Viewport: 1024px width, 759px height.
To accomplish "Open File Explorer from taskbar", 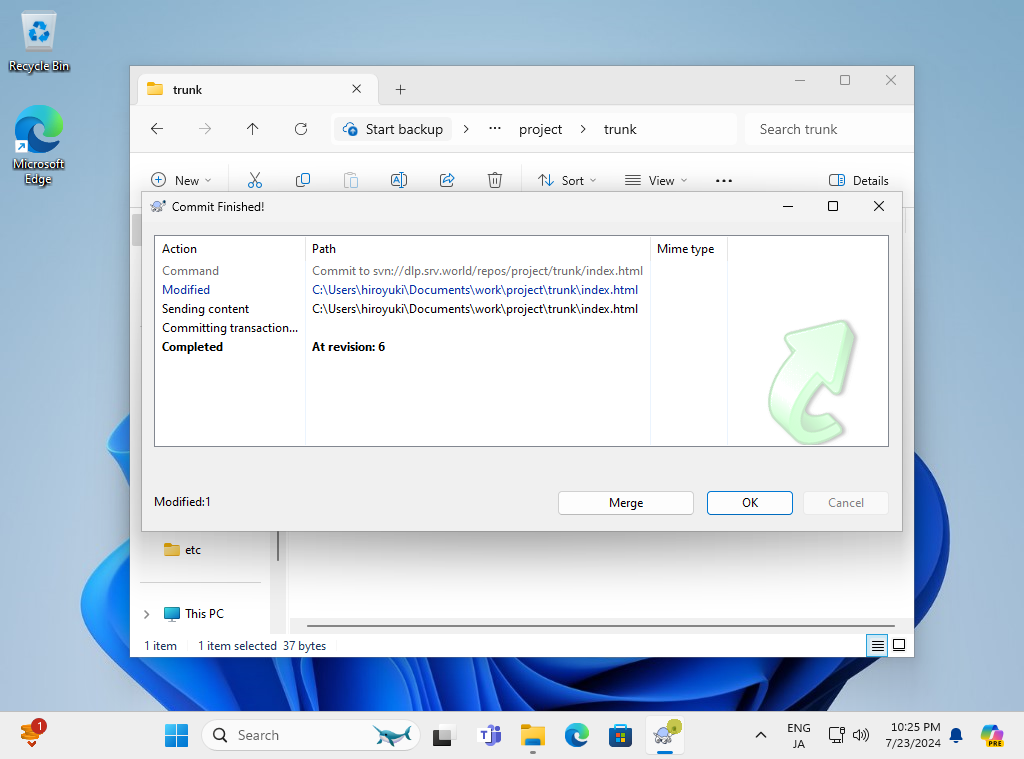I will pos(533,735).
